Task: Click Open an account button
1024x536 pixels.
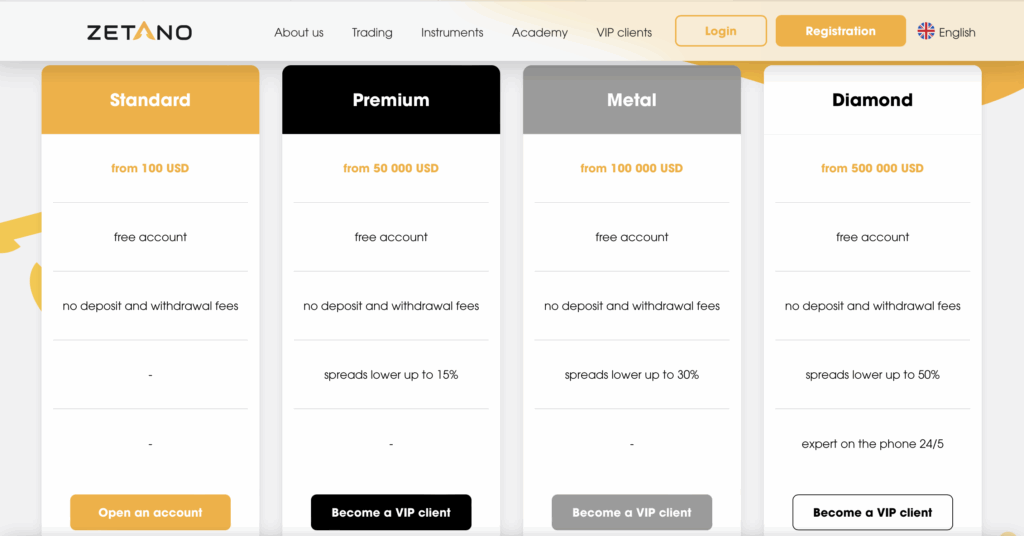Action: pyautogui.click(x=150, y=512)
